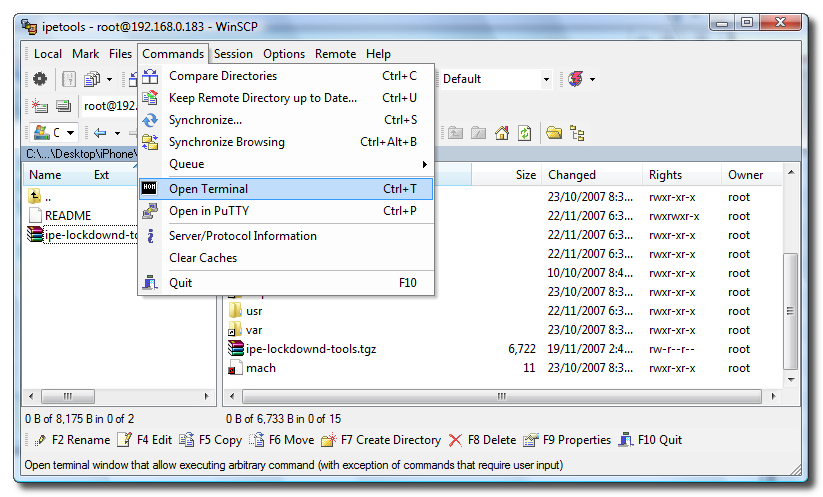Image resolution: width=823 pixels, height=497 pixels.
Task: Click F6 Move button
Action: pyautogui.click(x=282, y=440)
